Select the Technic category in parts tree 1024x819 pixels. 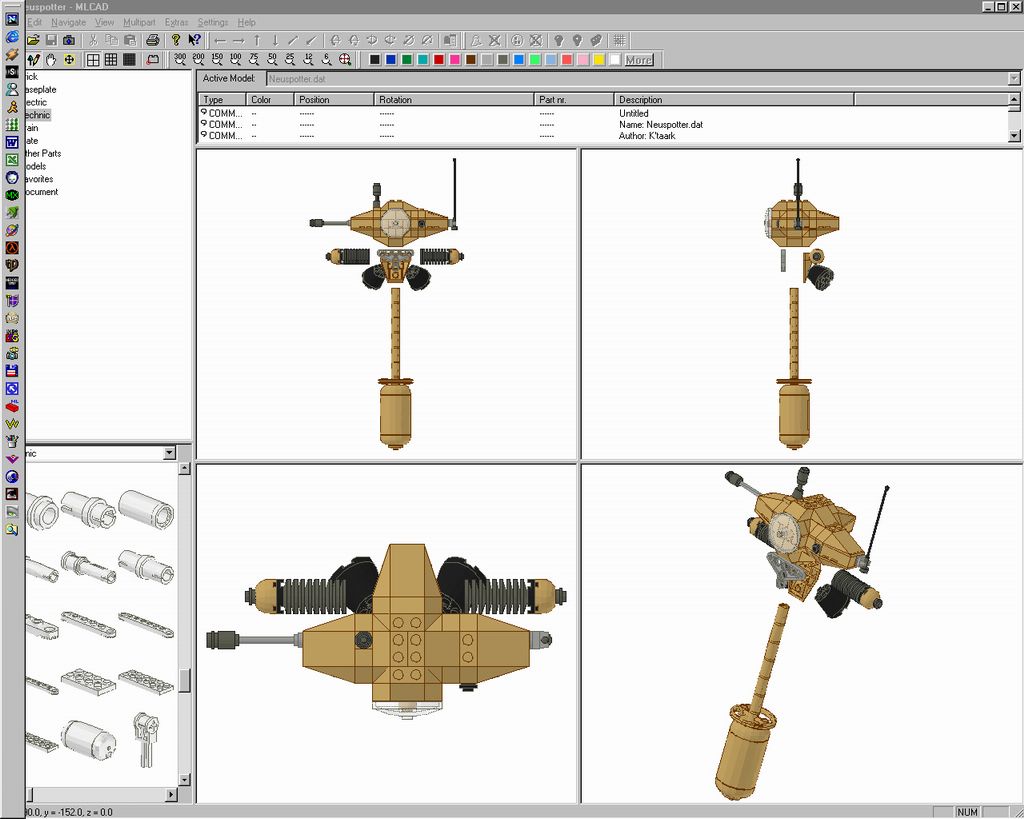tap(37, 115)
